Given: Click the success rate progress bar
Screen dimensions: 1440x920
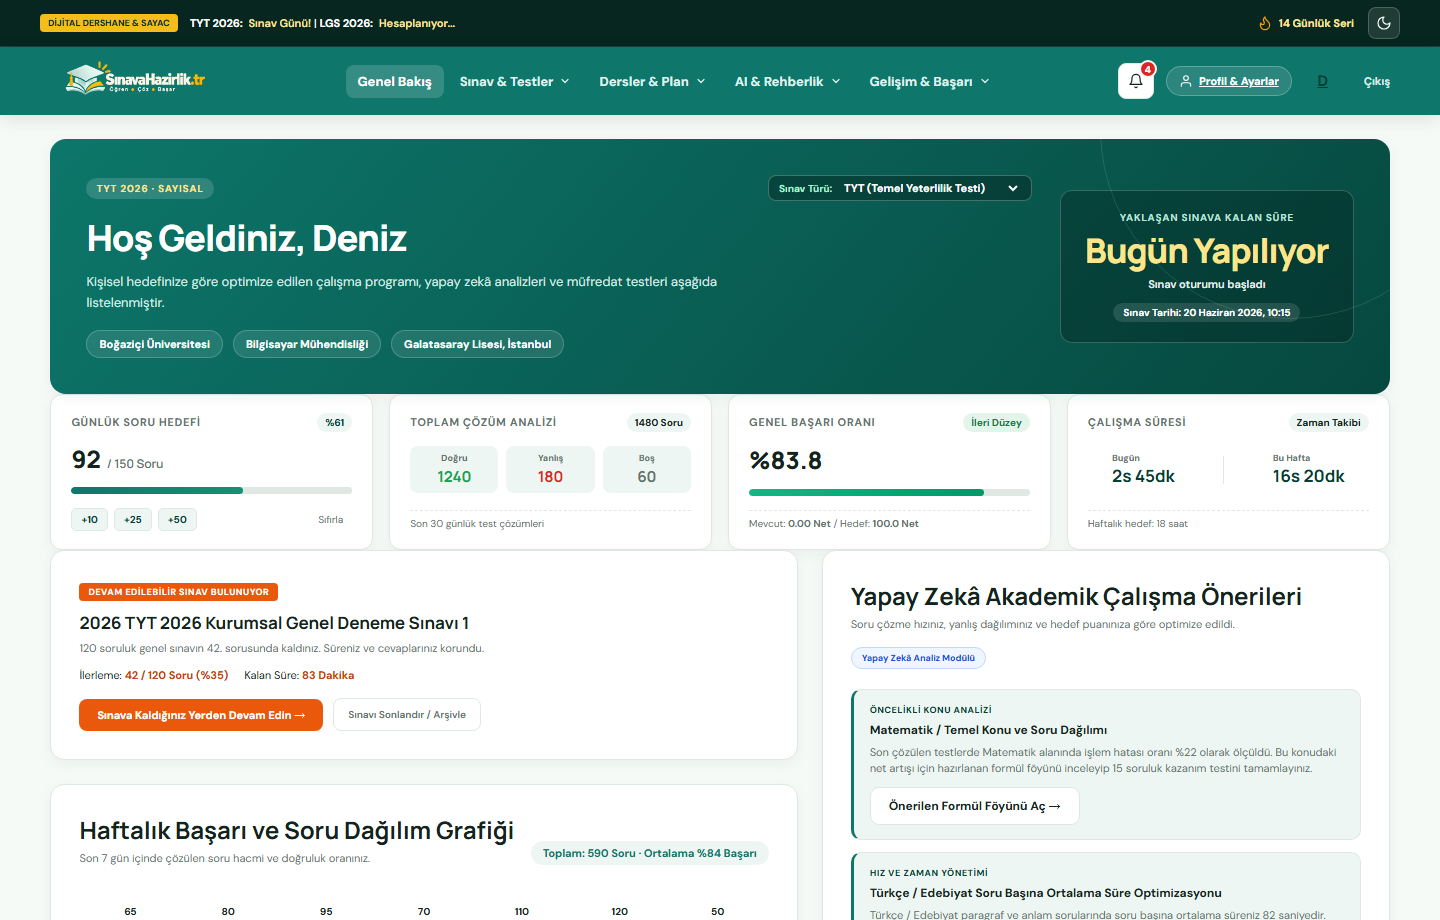Looking at the screenshot, I should point(889,492).
